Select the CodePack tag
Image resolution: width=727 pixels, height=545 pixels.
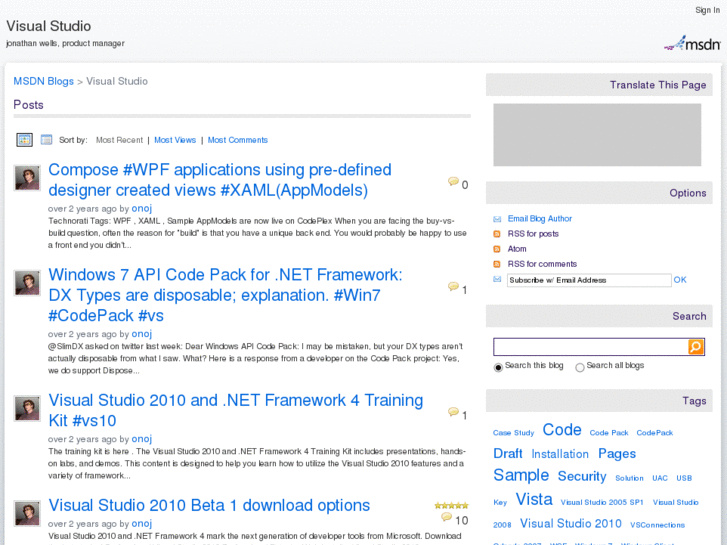(654, 433)
